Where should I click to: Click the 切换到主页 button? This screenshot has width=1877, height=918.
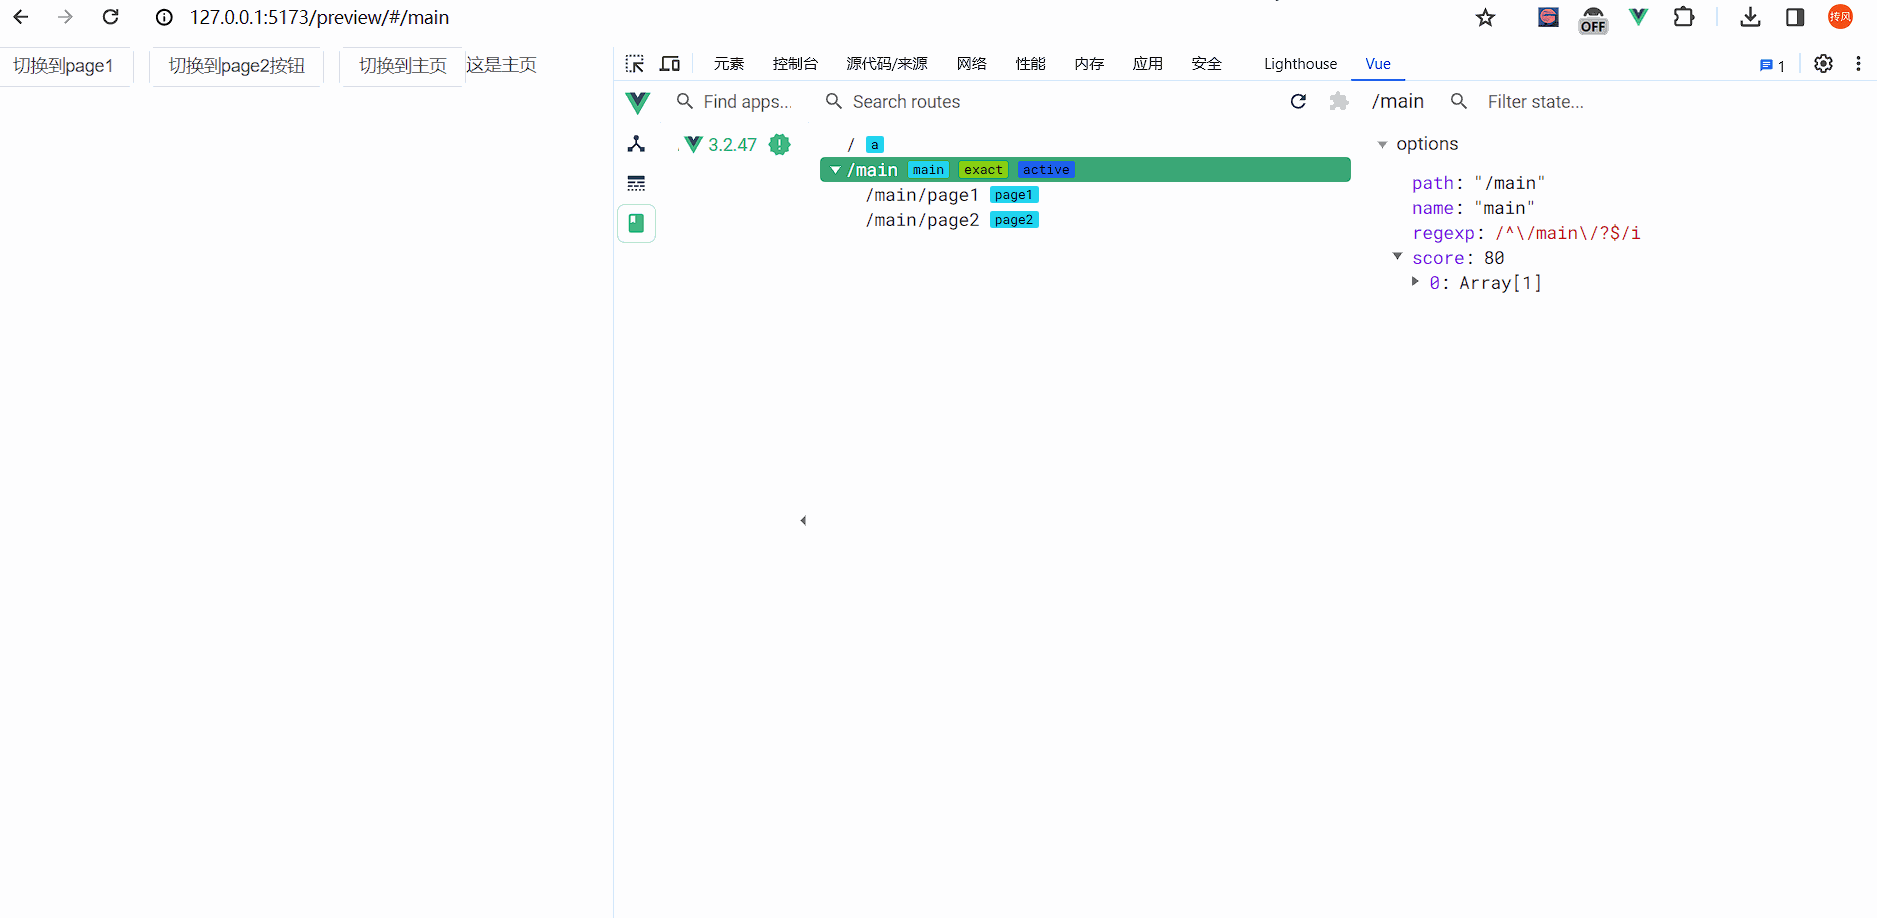(x=402, y=66)
